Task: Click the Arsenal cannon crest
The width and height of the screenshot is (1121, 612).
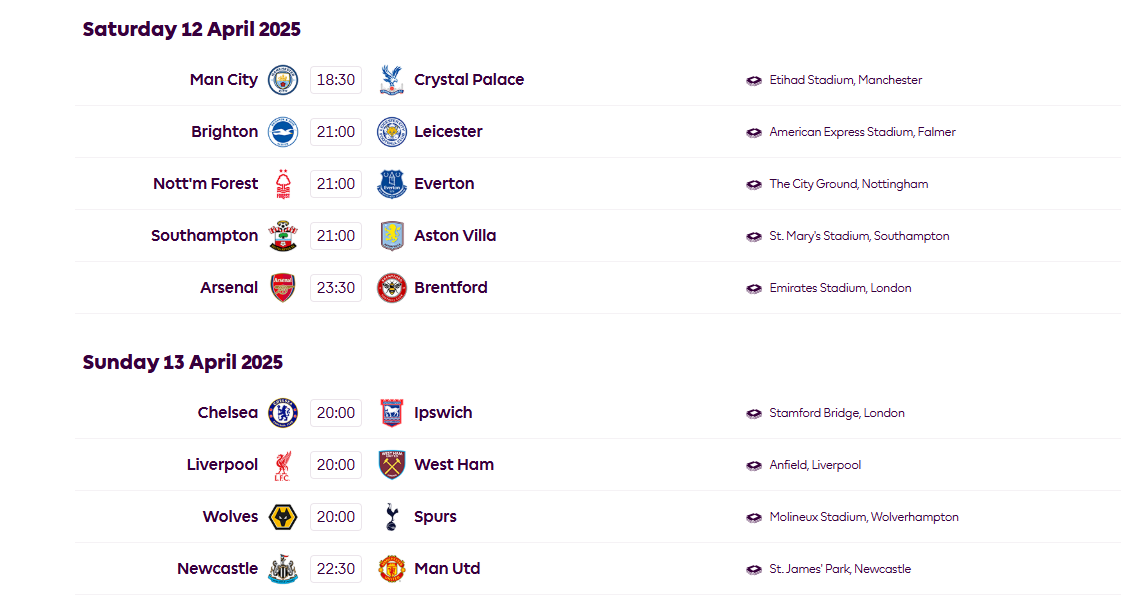Action: pyautogui.click(x=283, y=288)
